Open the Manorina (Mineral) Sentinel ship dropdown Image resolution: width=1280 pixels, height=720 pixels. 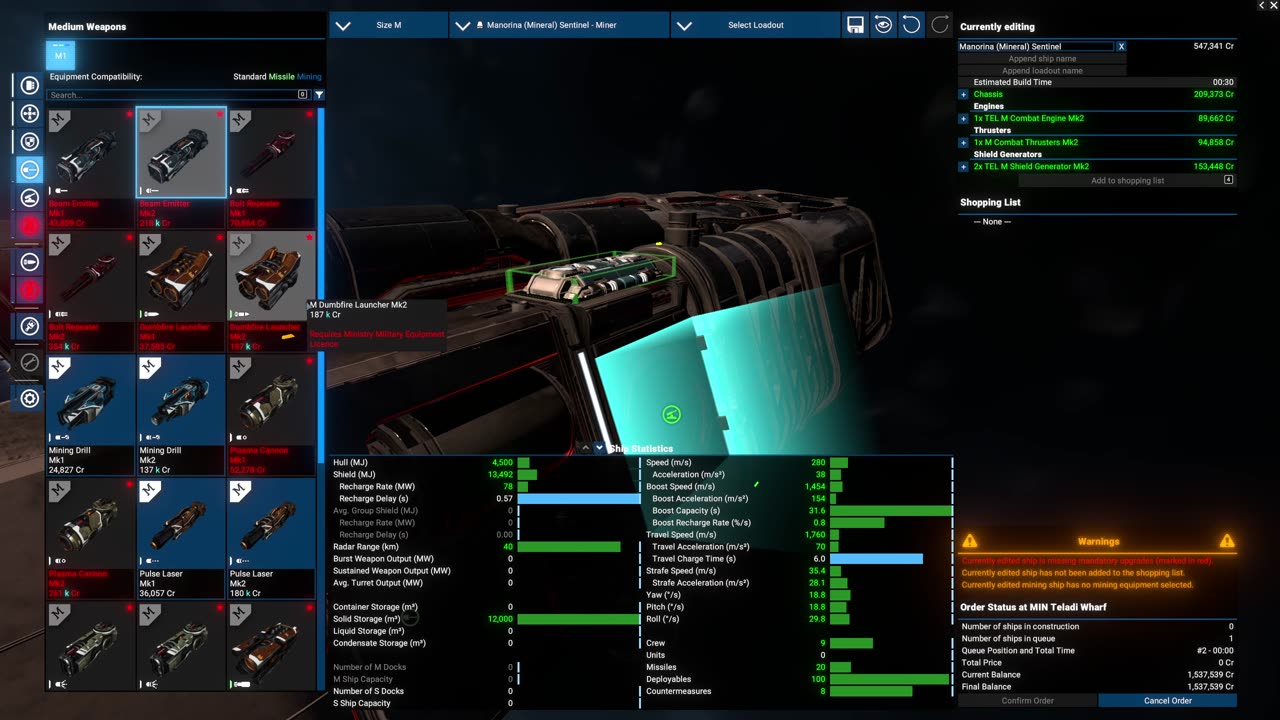pyautogui.click(x=560, y=25)
